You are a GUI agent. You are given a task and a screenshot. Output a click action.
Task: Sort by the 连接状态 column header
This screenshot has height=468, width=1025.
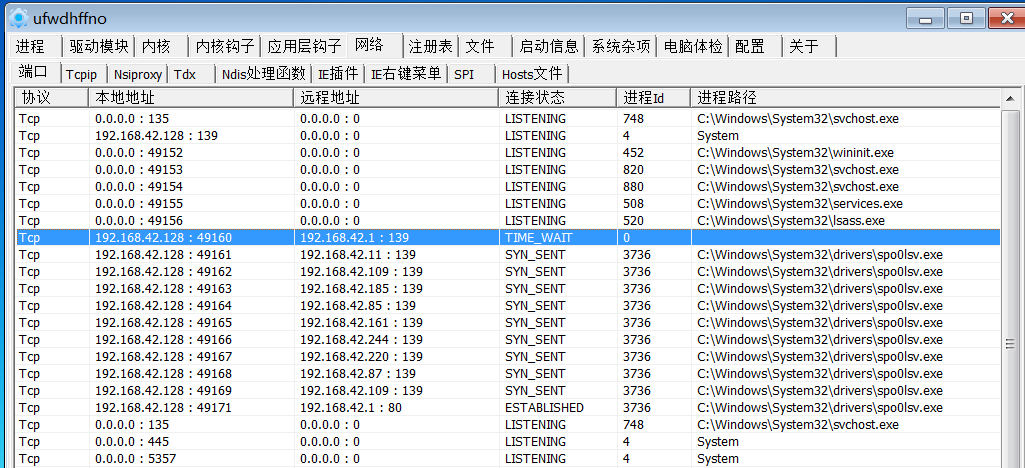[558, 98]
